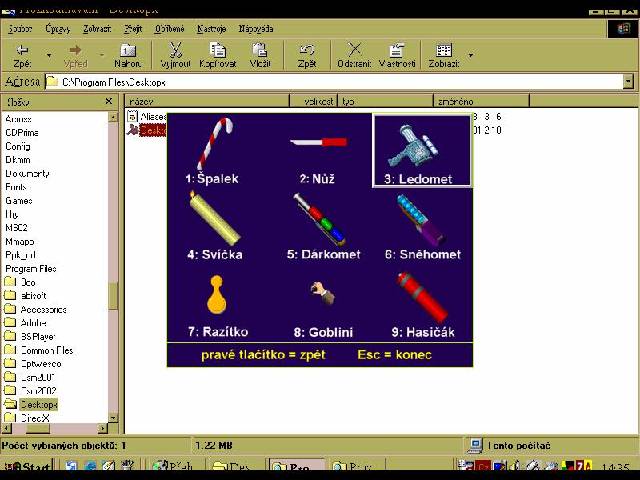Open the Úpravy menu
This screenshot has height=480, width=640.
[58, 29]
